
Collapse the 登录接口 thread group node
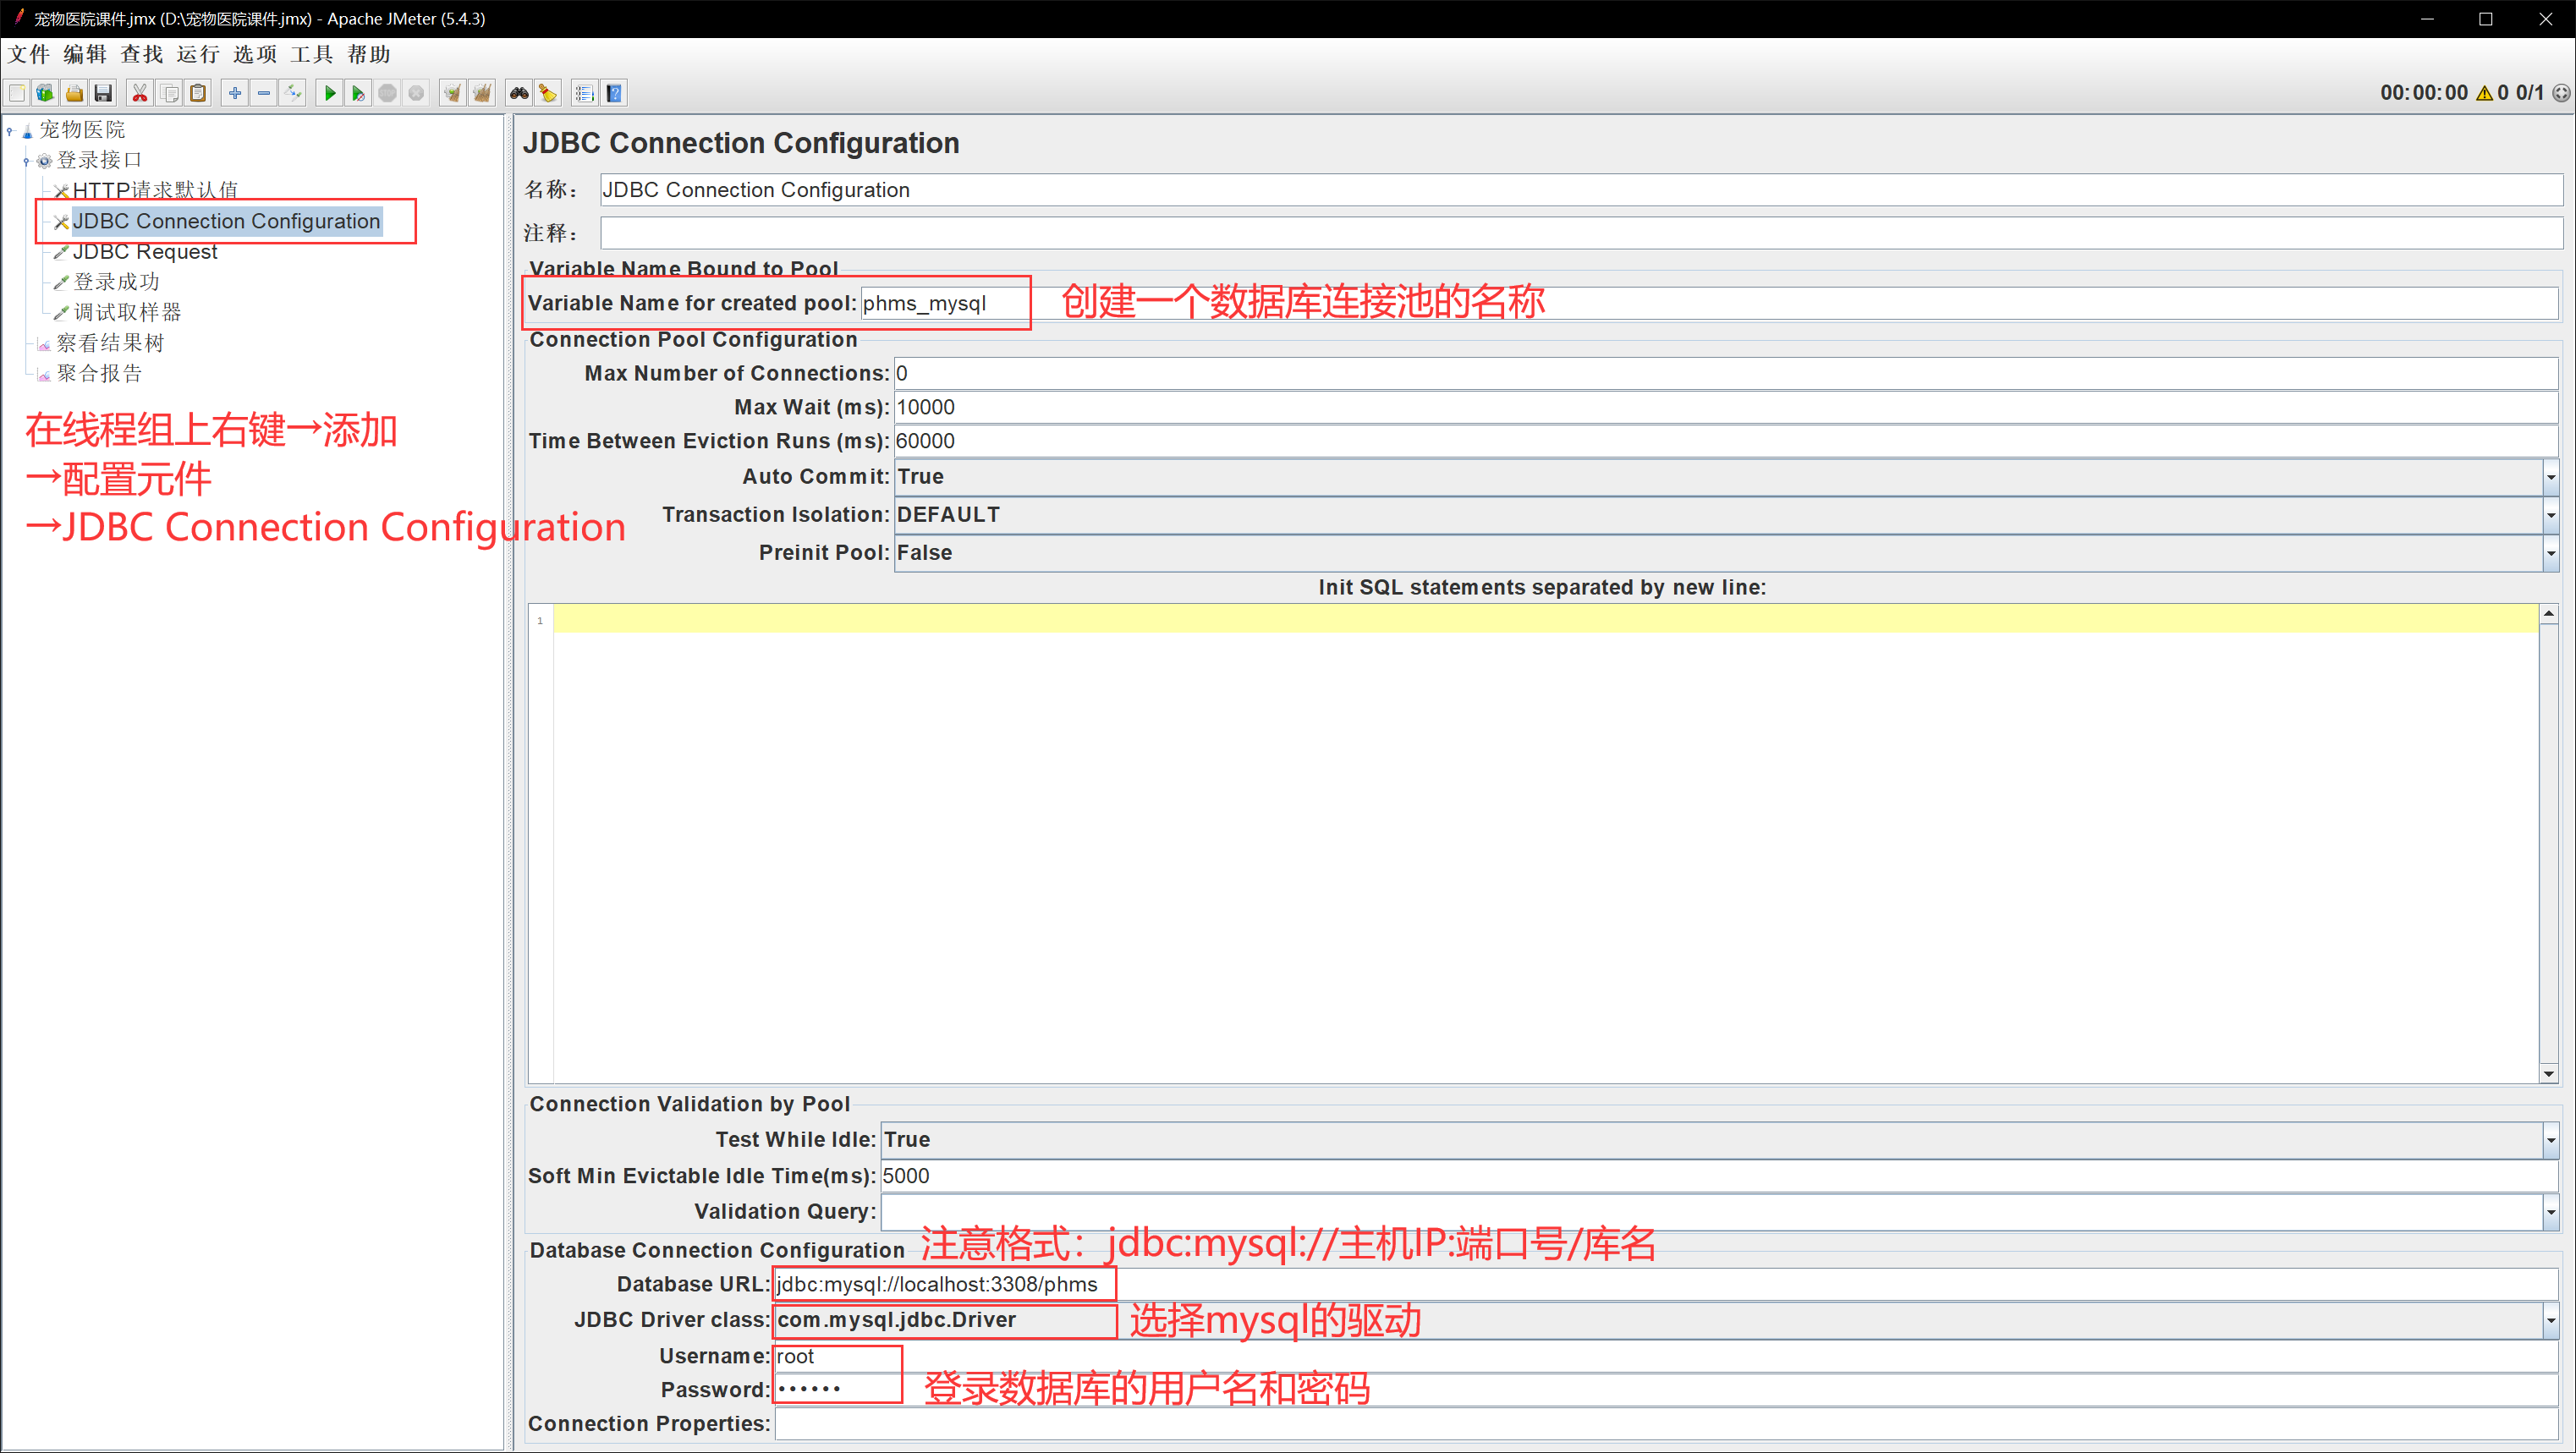tap(26, 161)
